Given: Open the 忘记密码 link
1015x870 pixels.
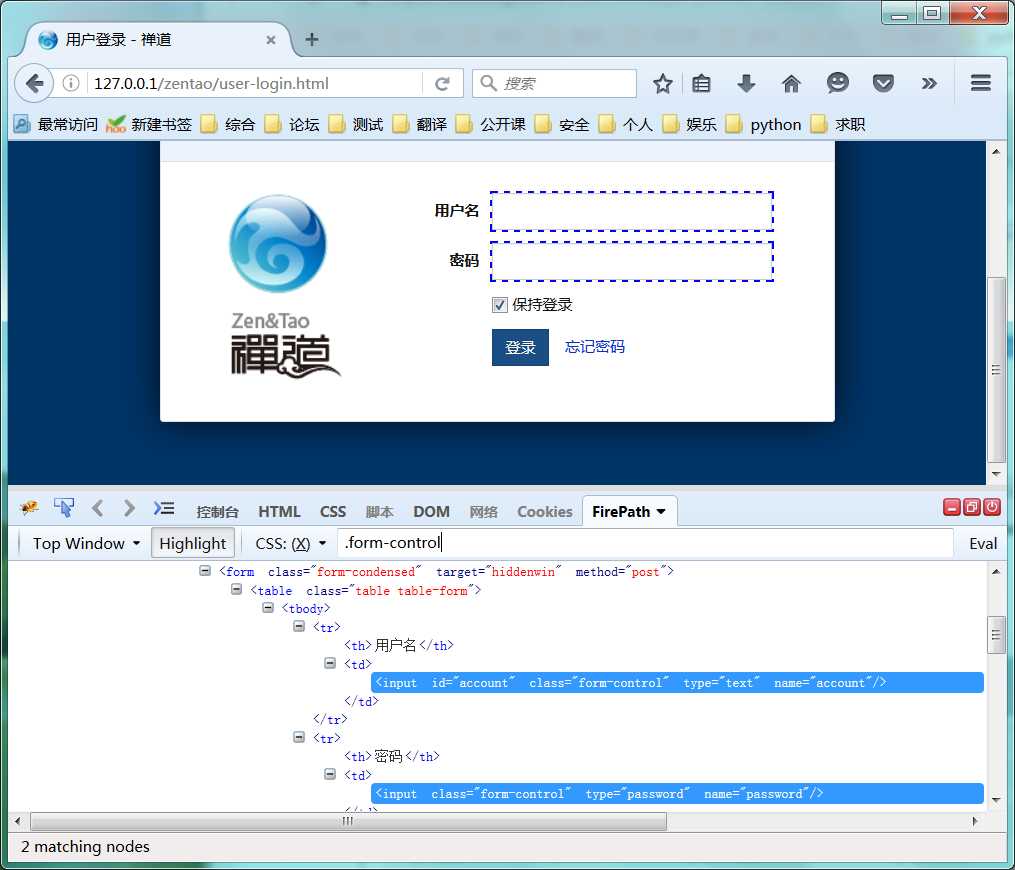Looking at the screenshot, I should [594, 347].
